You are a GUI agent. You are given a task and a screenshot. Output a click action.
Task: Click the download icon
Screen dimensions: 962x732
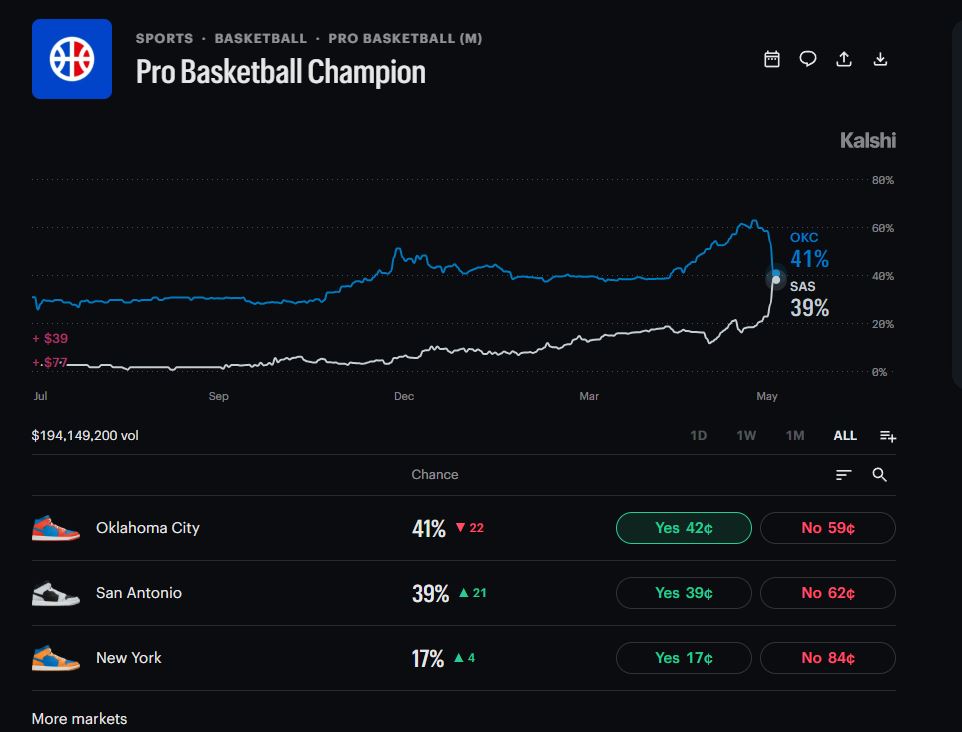[x=880, y=59]
